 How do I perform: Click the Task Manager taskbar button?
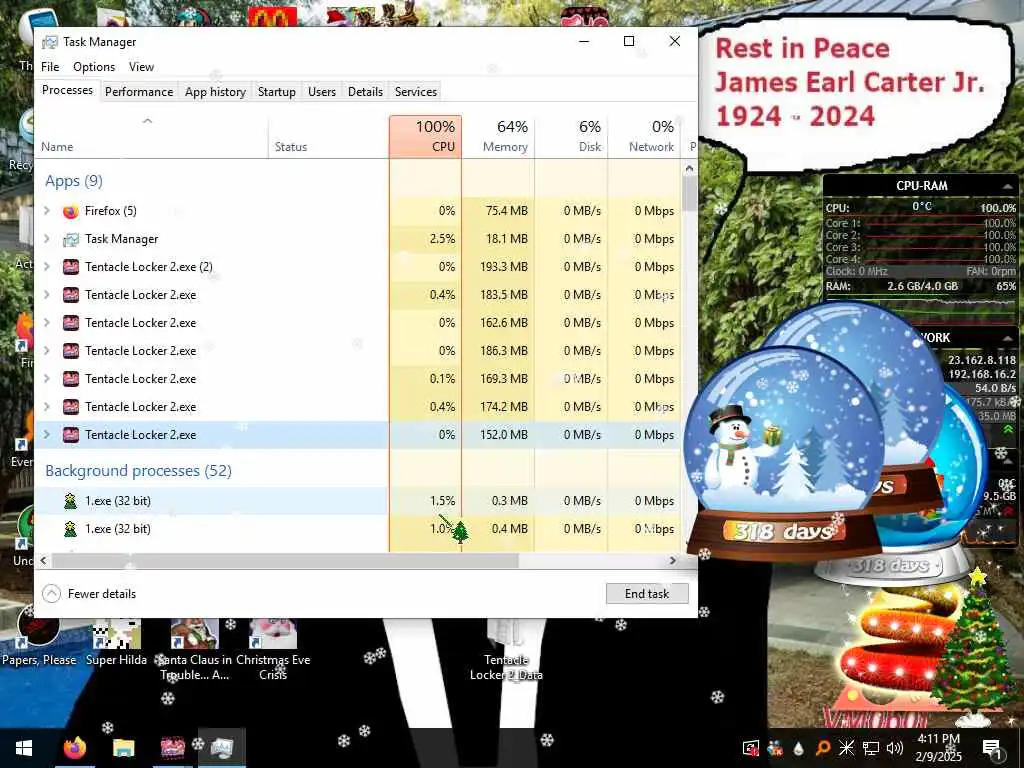(222, 748)
